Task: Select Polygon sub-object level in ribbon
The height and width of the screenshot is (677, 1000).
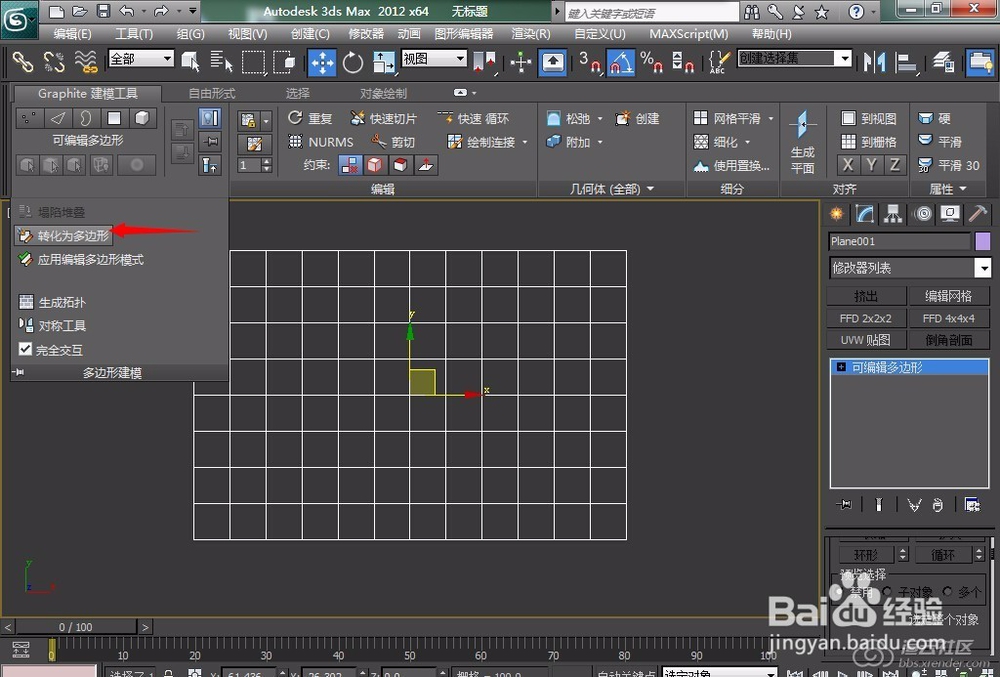Action: [114, 118]
